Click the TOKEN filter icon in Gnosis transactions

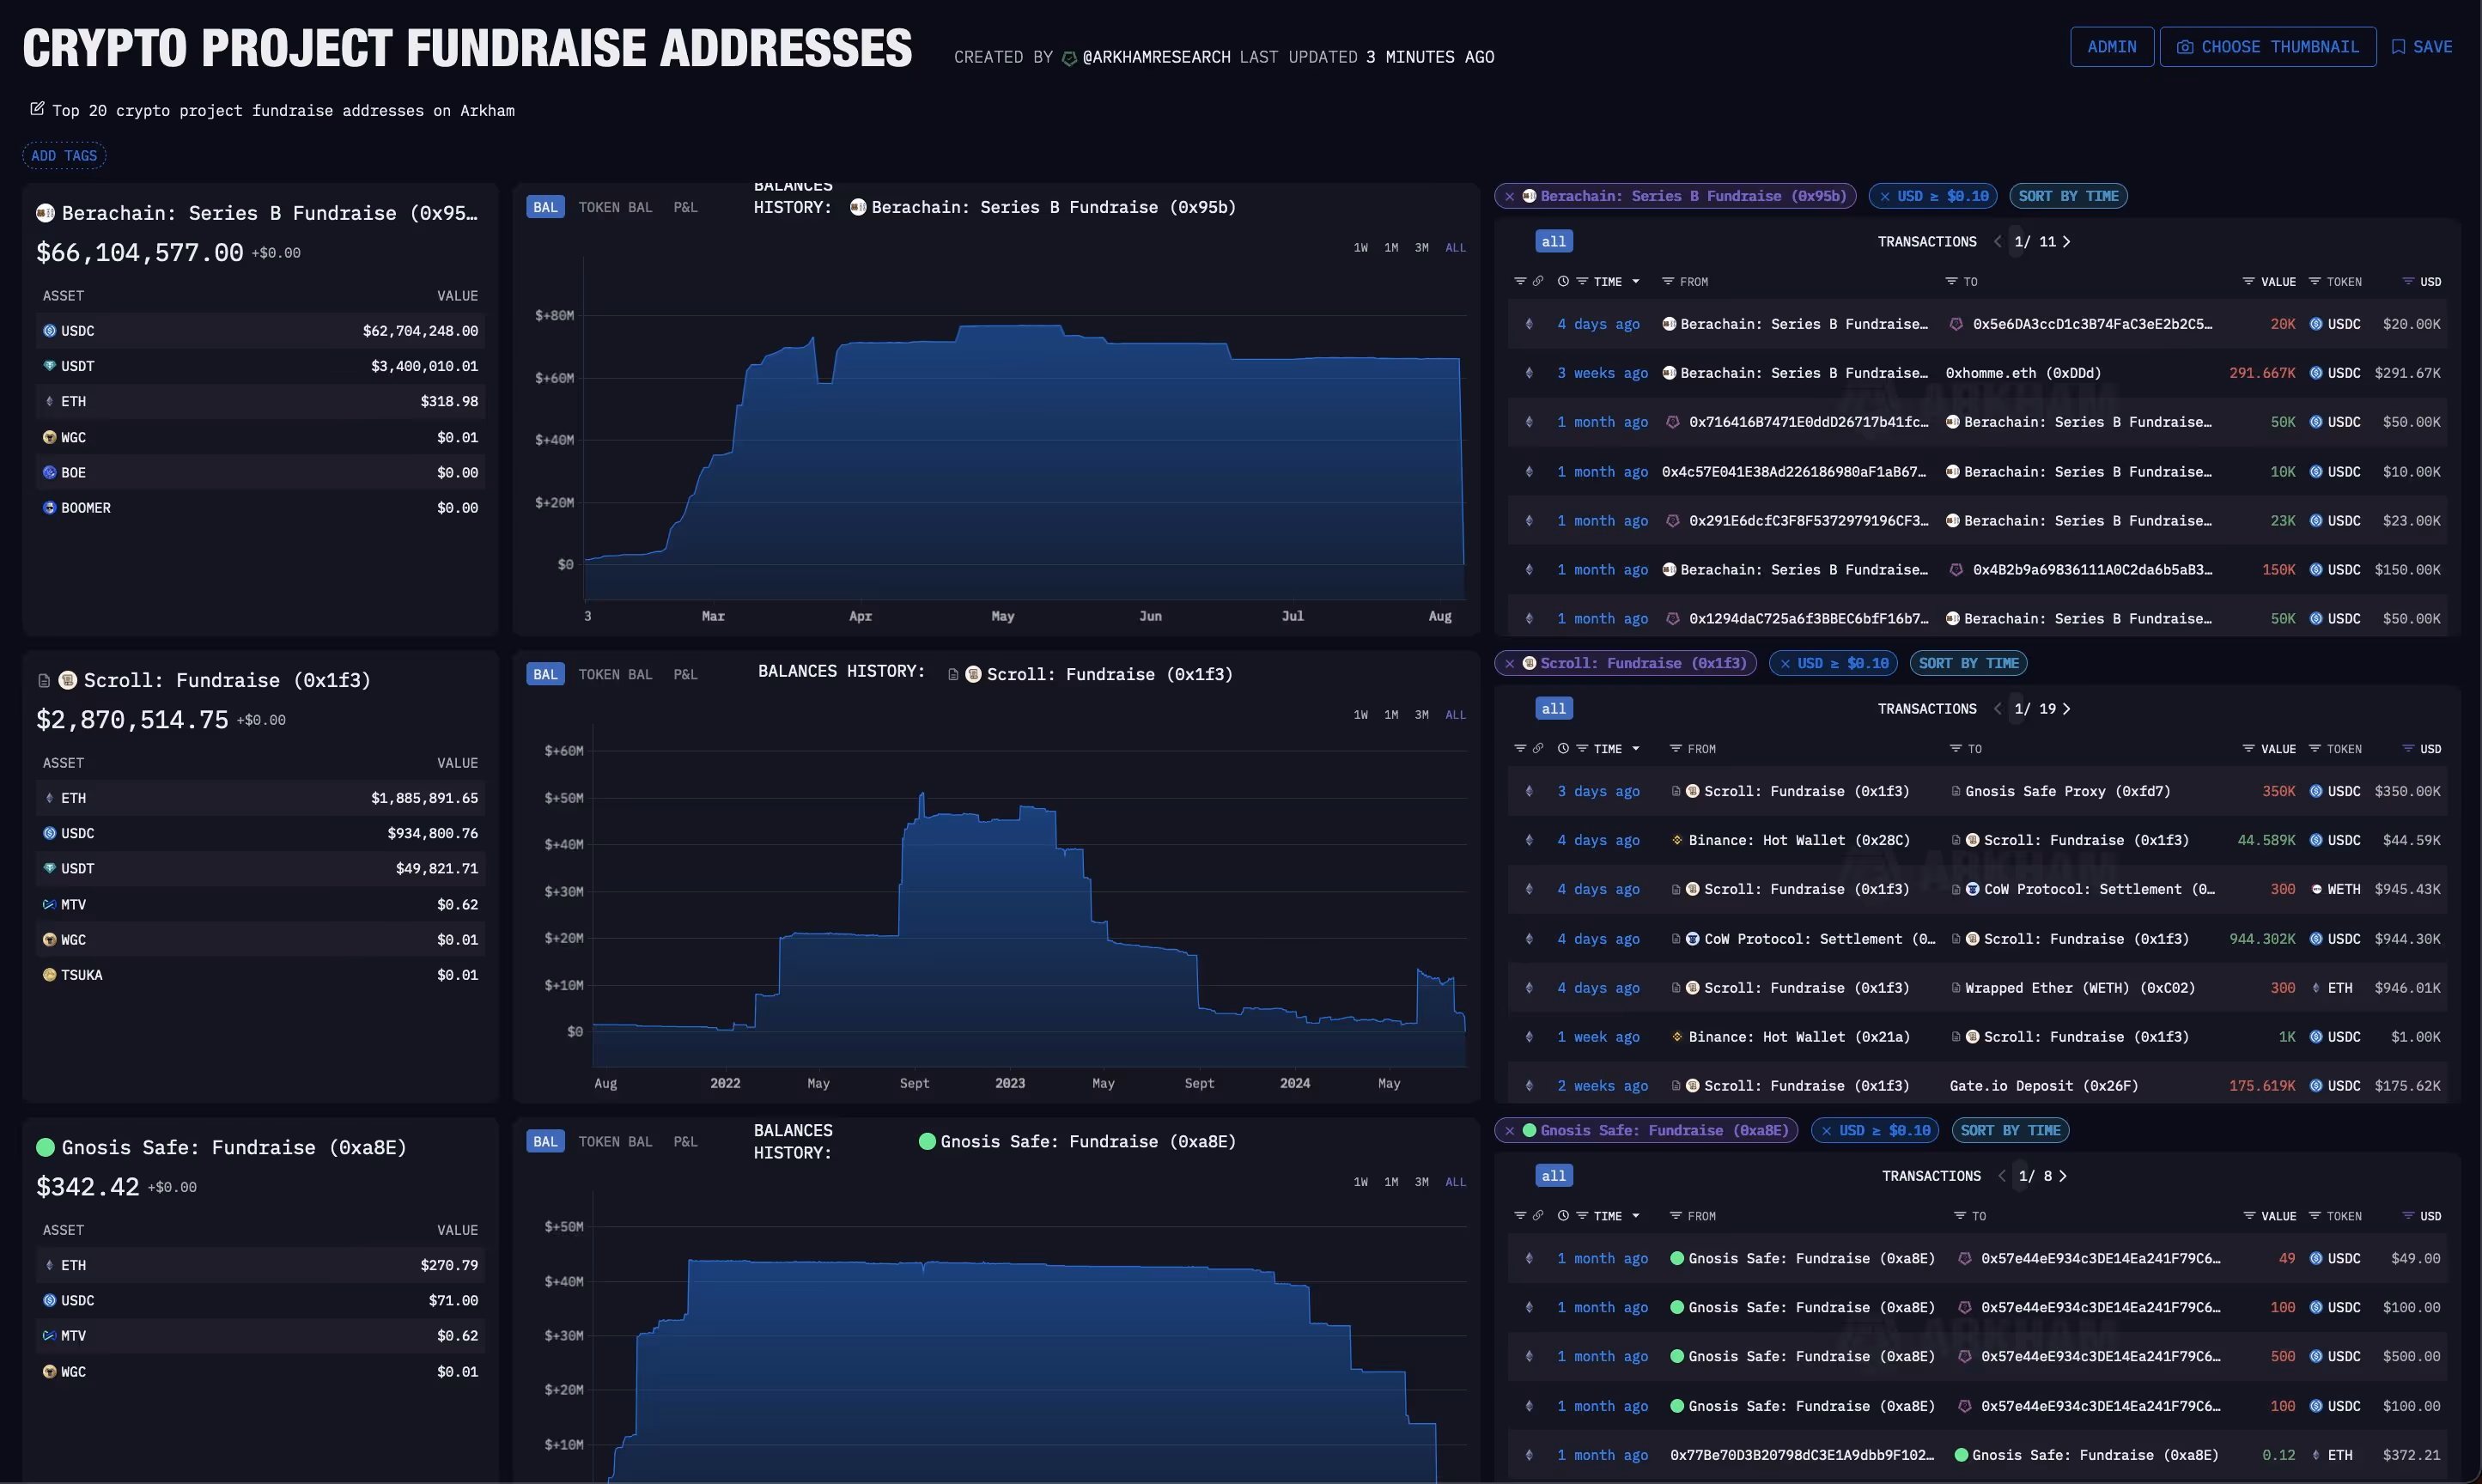click(x=2314, y=1216)
